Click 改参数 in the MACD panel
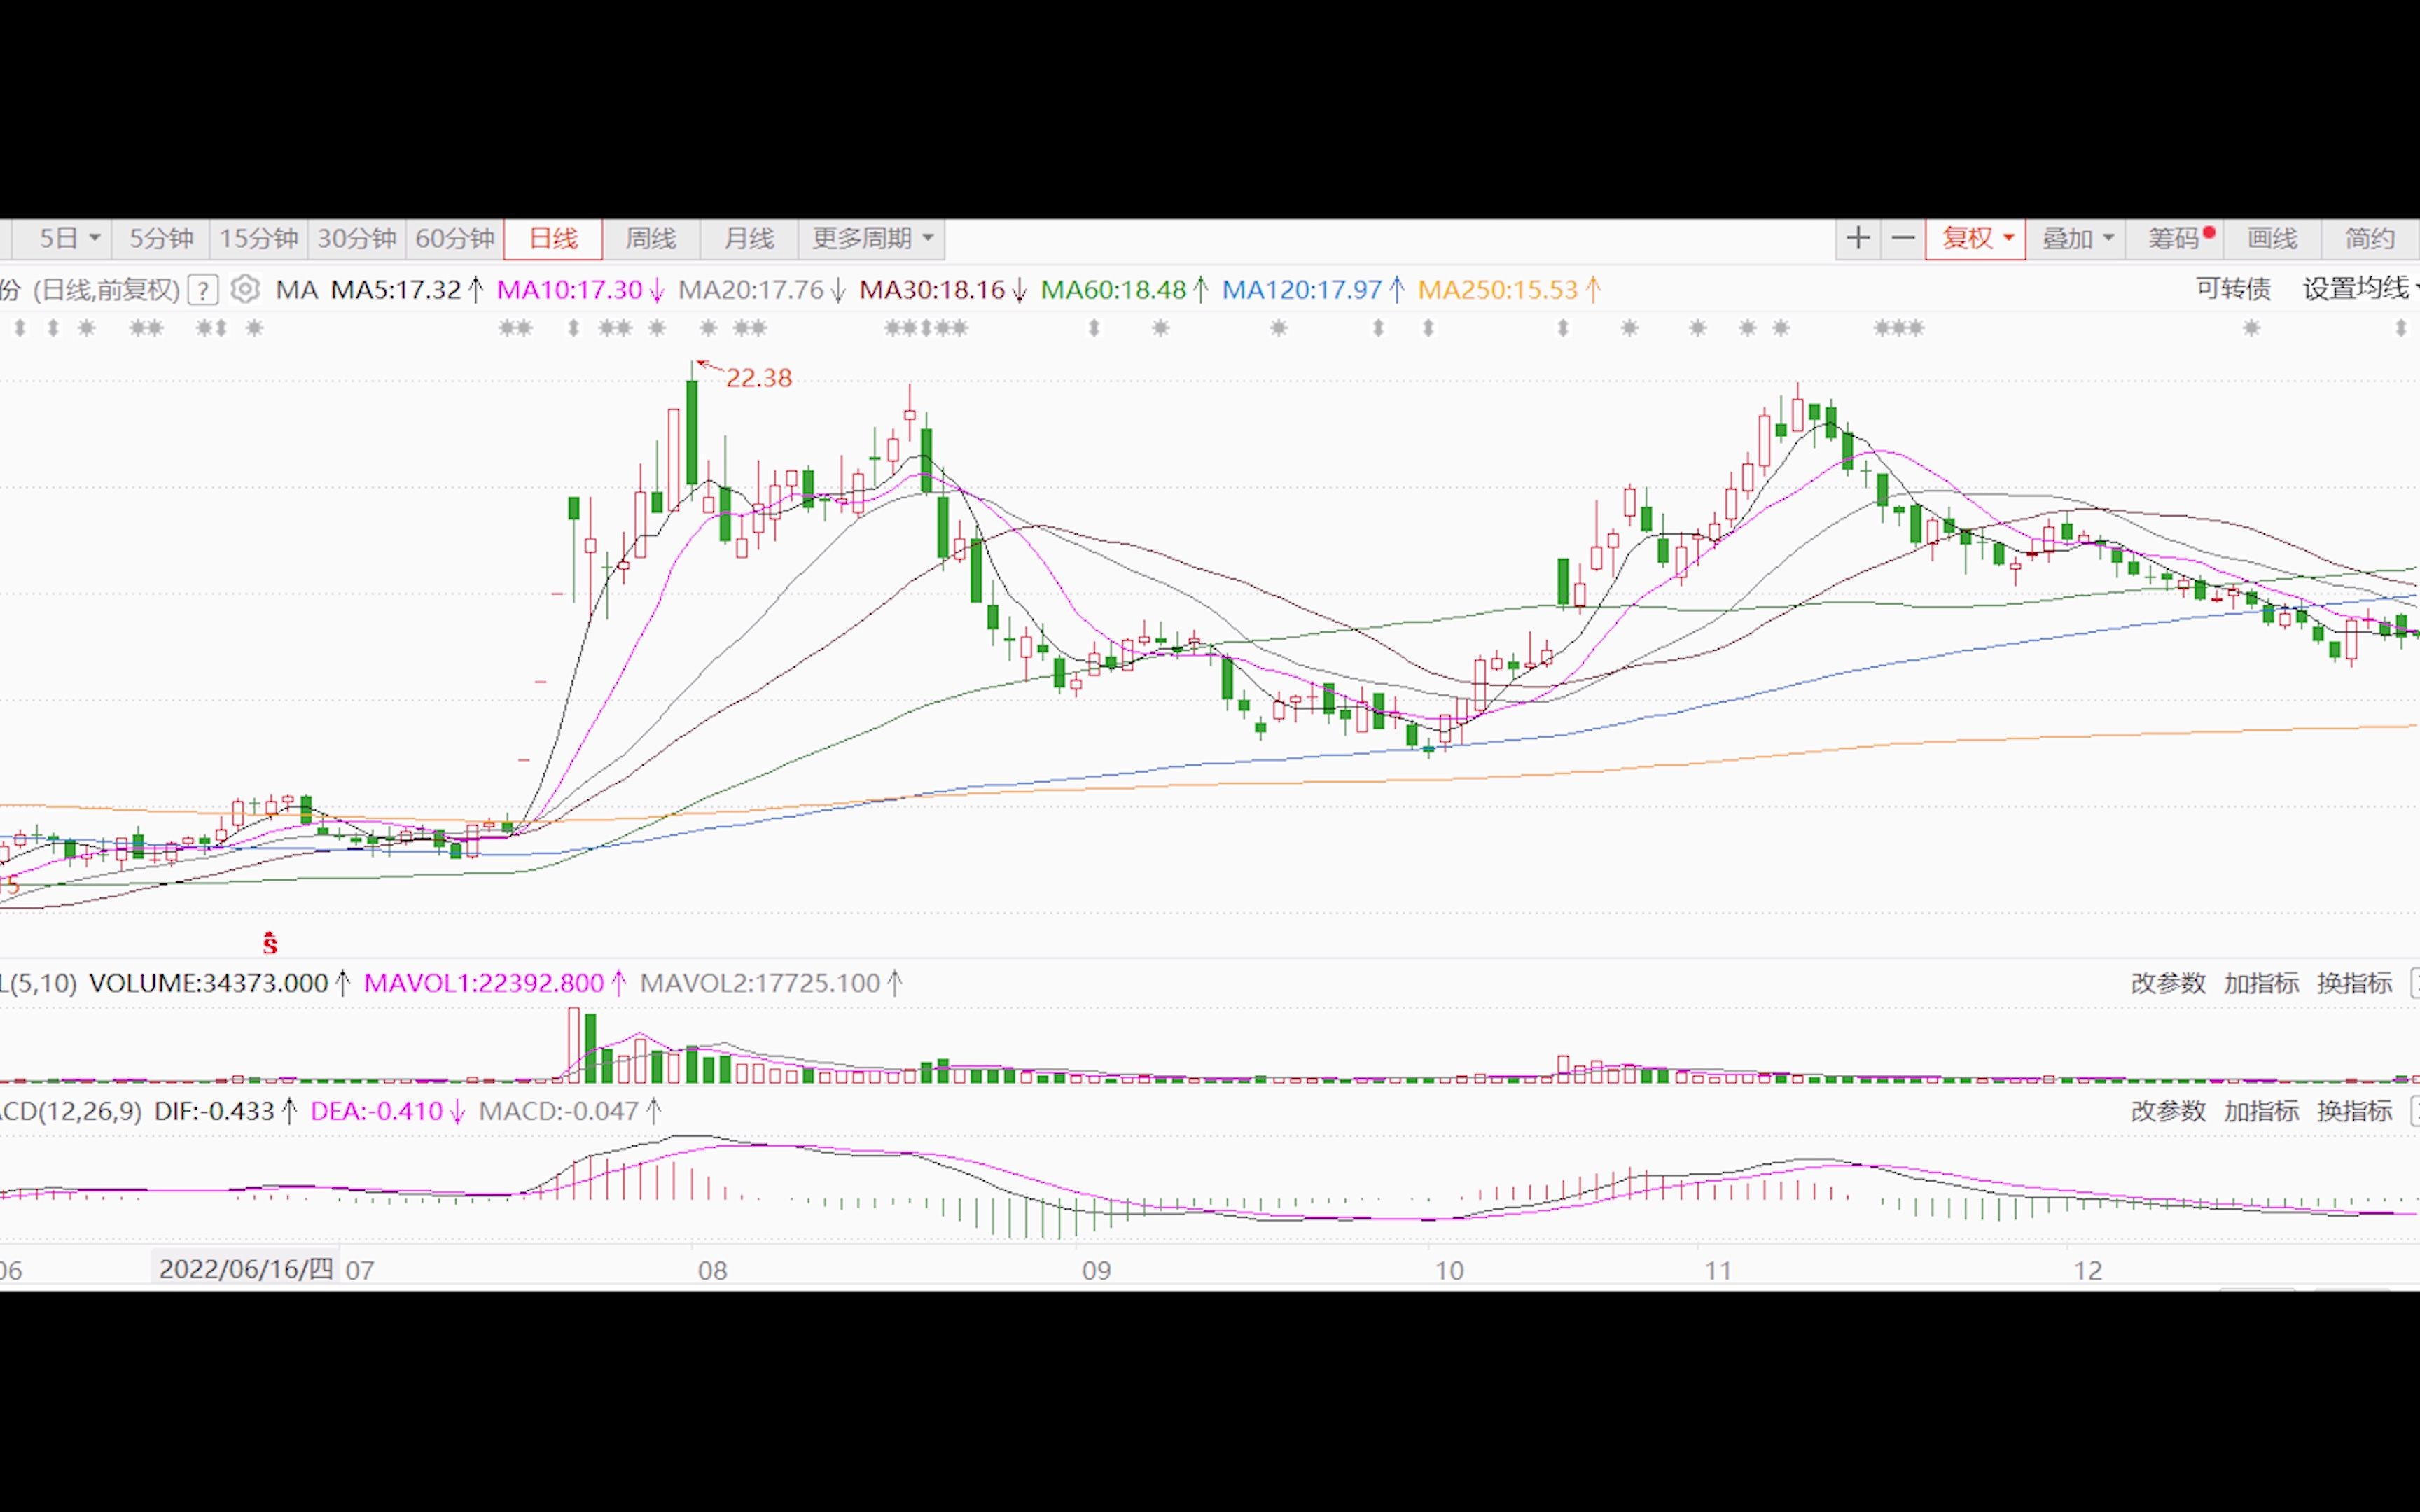2420x1512 pixels. click(x=2168, y=1111)
